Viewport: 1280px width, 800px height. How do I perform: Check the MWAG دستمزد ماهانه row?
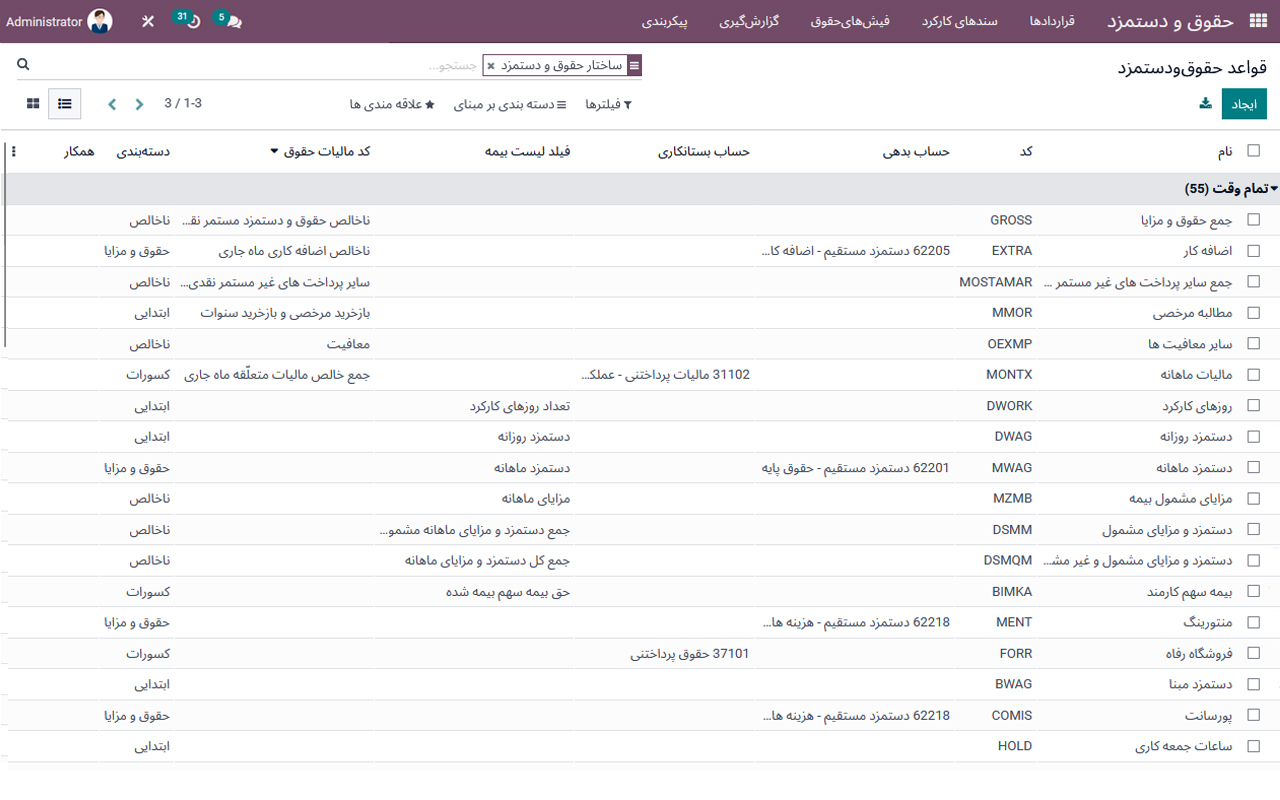click(x=1253, y=467)
